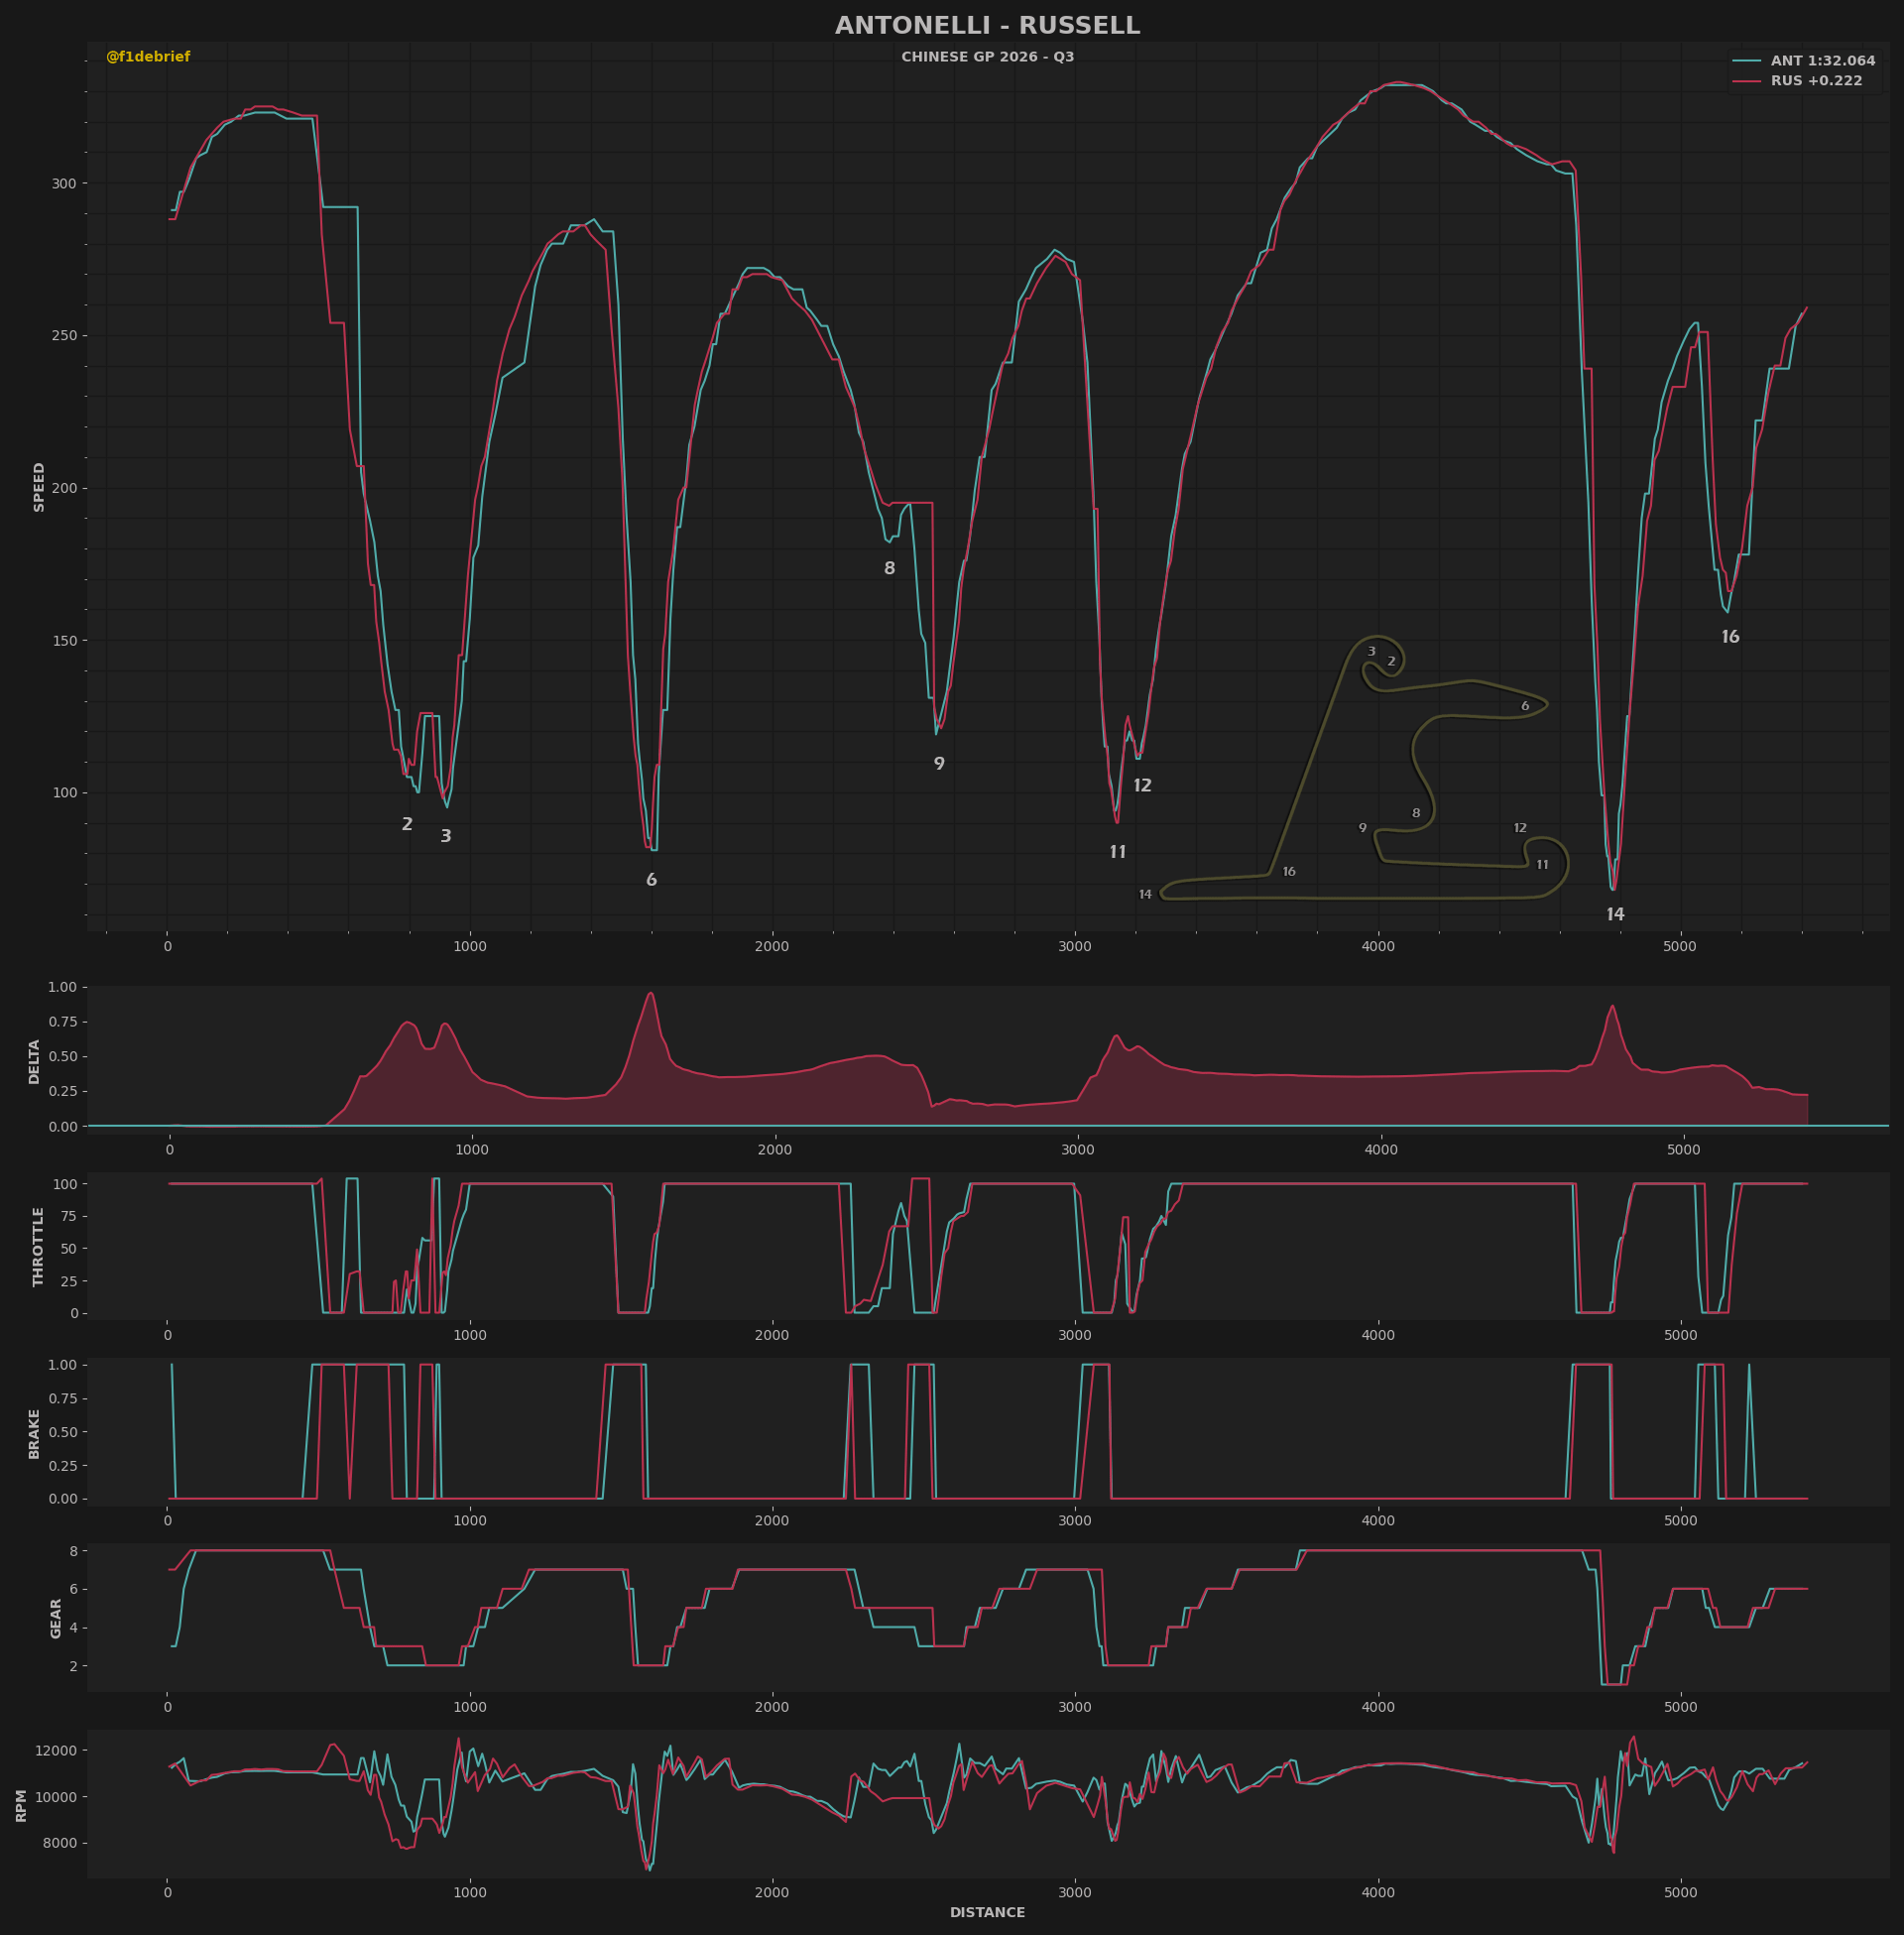The image size is (1904, 1935).
Task: Click distance tick 2000 below the GEAR chart
Action: (772, 1707)
